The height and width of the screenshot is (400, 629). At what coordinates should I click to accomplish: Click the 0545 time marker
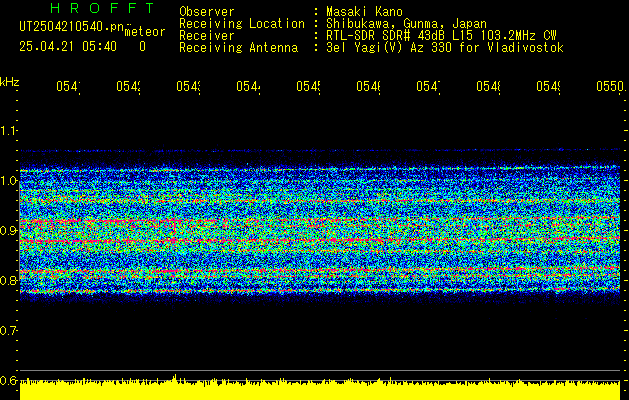tap(308, 87)
